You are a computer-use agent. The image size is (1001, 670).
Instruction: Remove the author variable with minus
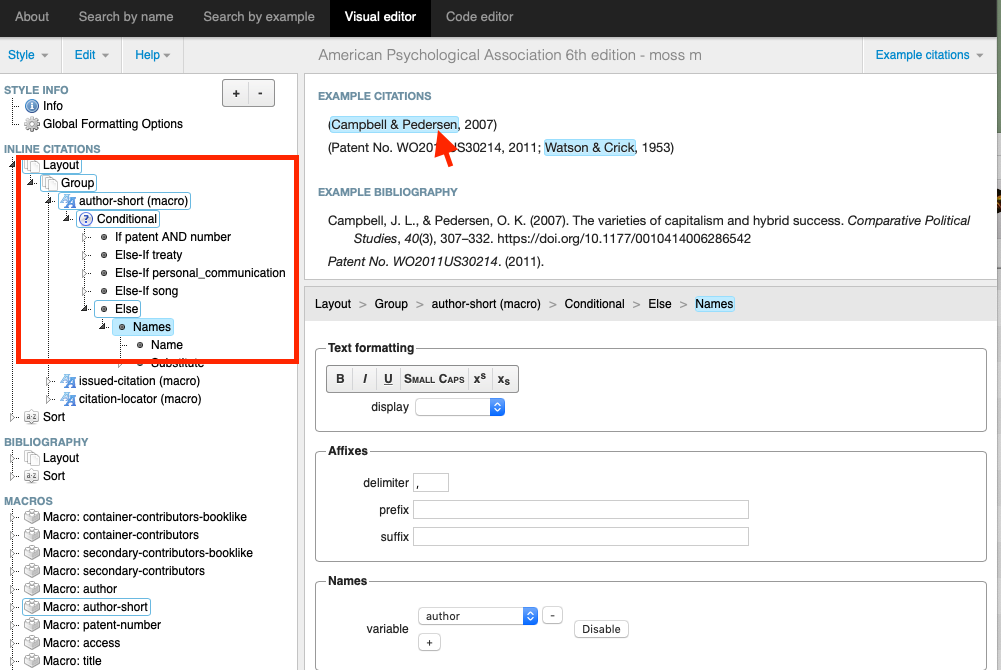[552, 616]
